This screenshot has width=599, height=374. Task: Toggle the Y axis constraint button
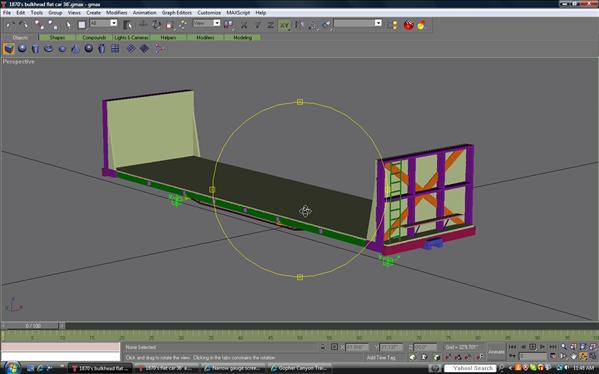coord(257,25)
